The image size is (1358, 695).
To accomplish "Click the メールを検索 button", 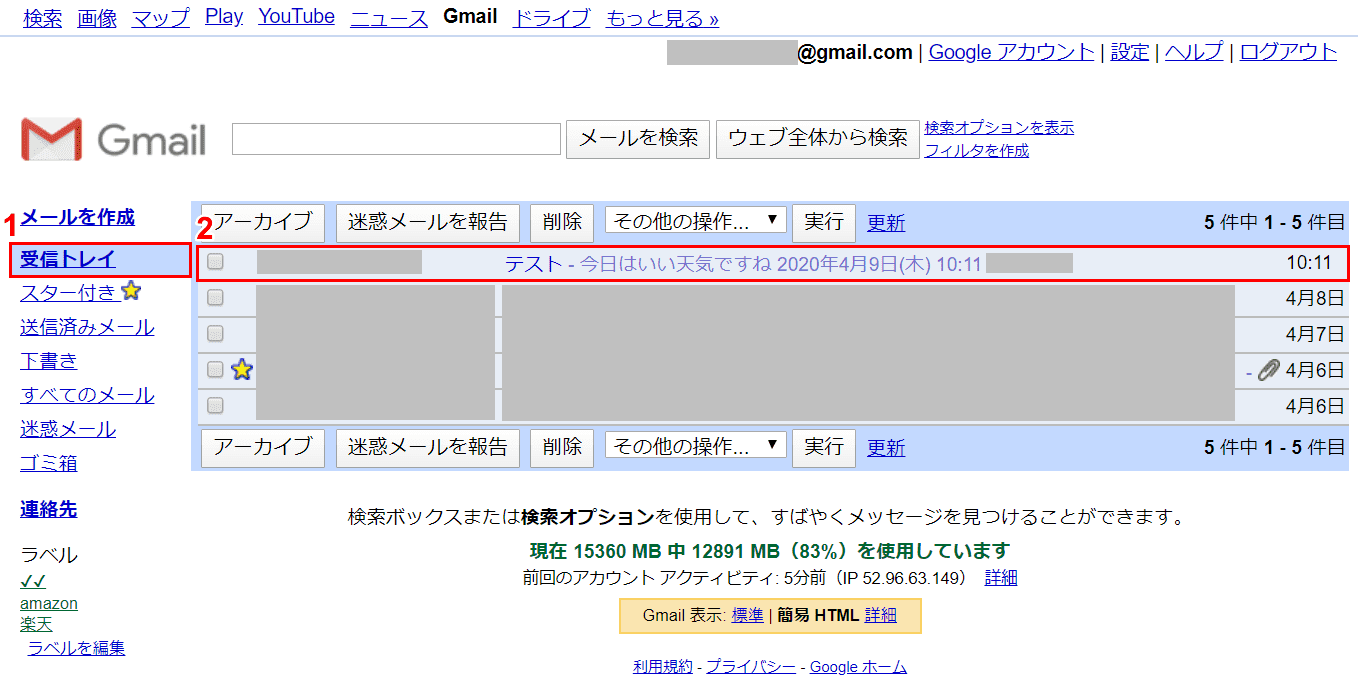I will (639, 138).
